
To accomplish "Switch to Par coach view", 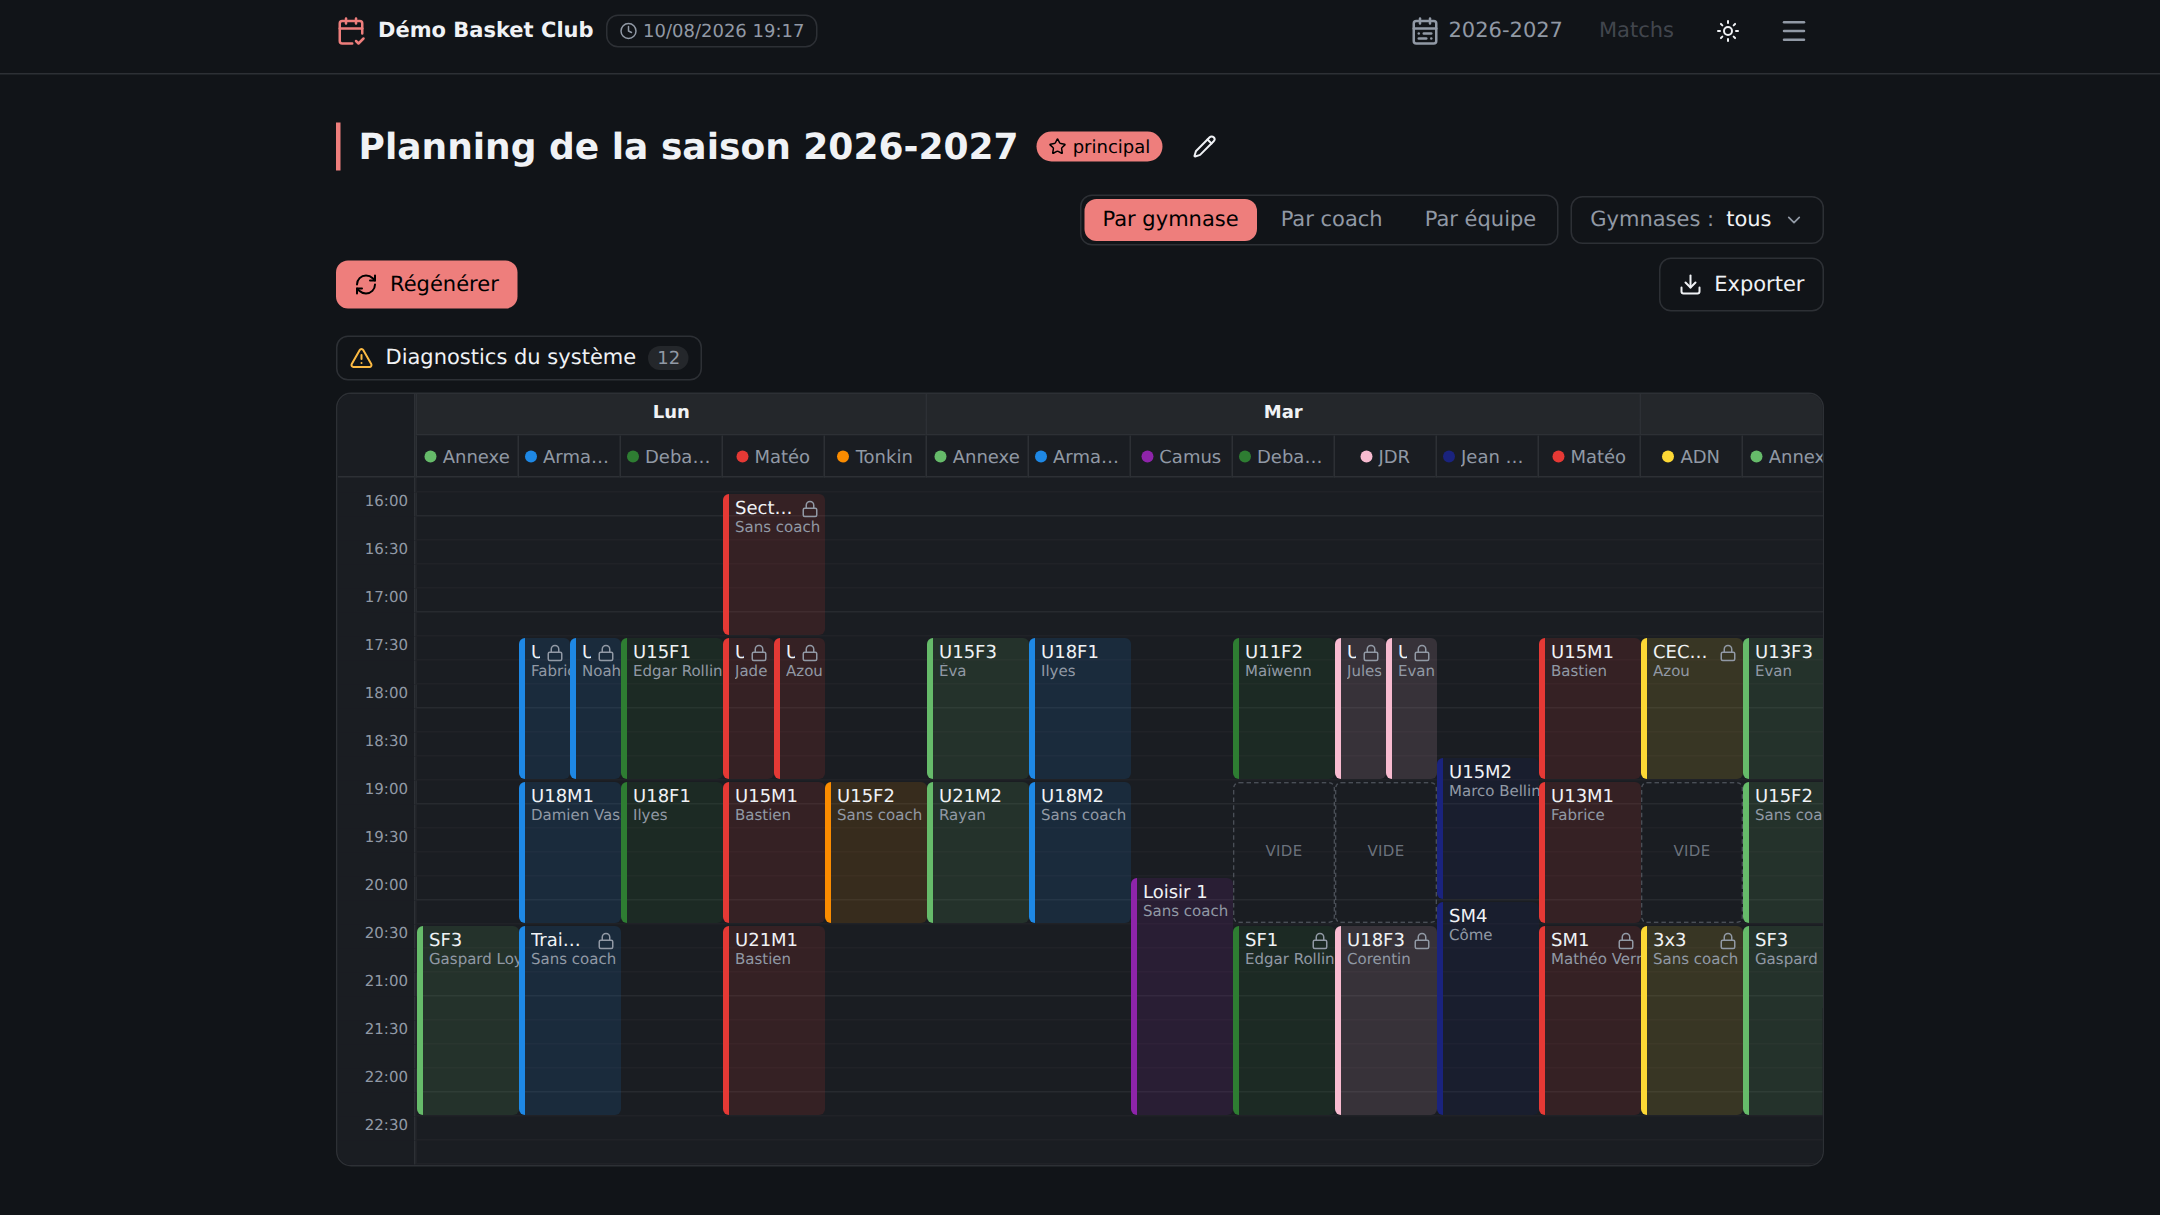I will point(1331,220).
